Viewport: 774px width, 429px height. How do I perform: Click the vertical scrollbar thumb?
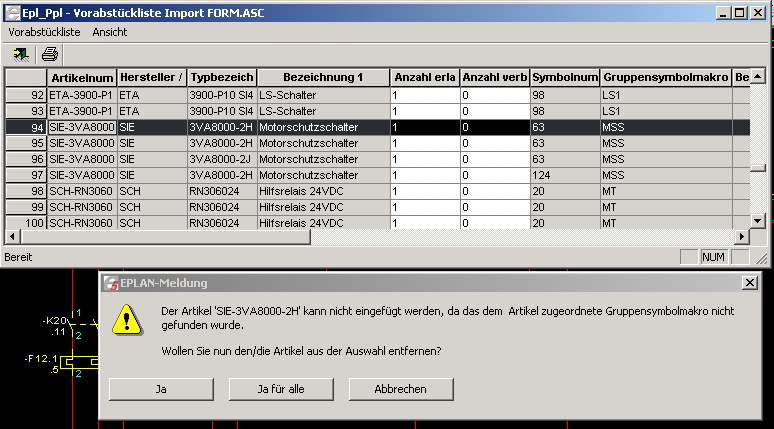[758, 168]
